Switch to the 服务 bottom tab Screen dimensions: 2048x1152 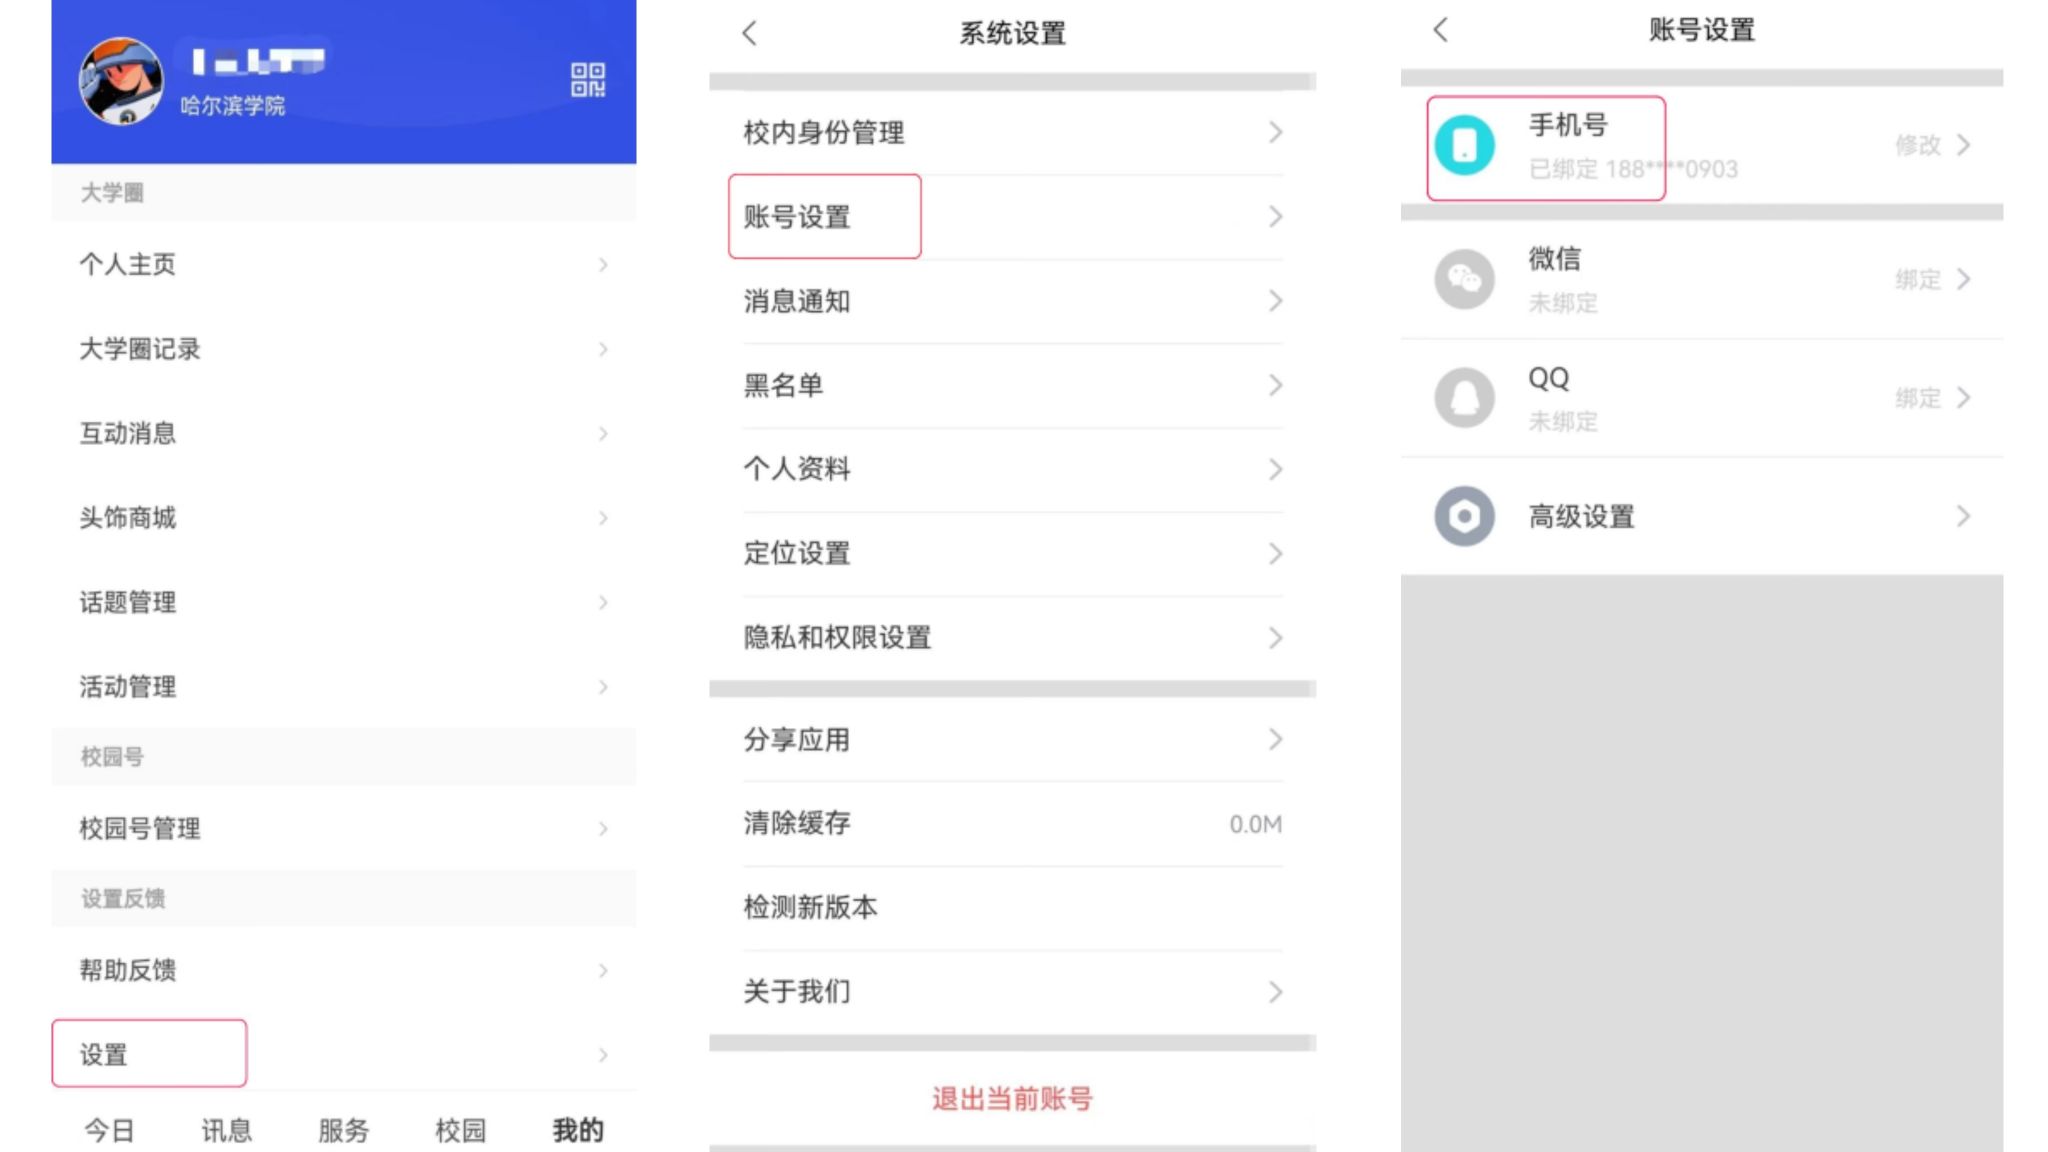click(343, 1130)
